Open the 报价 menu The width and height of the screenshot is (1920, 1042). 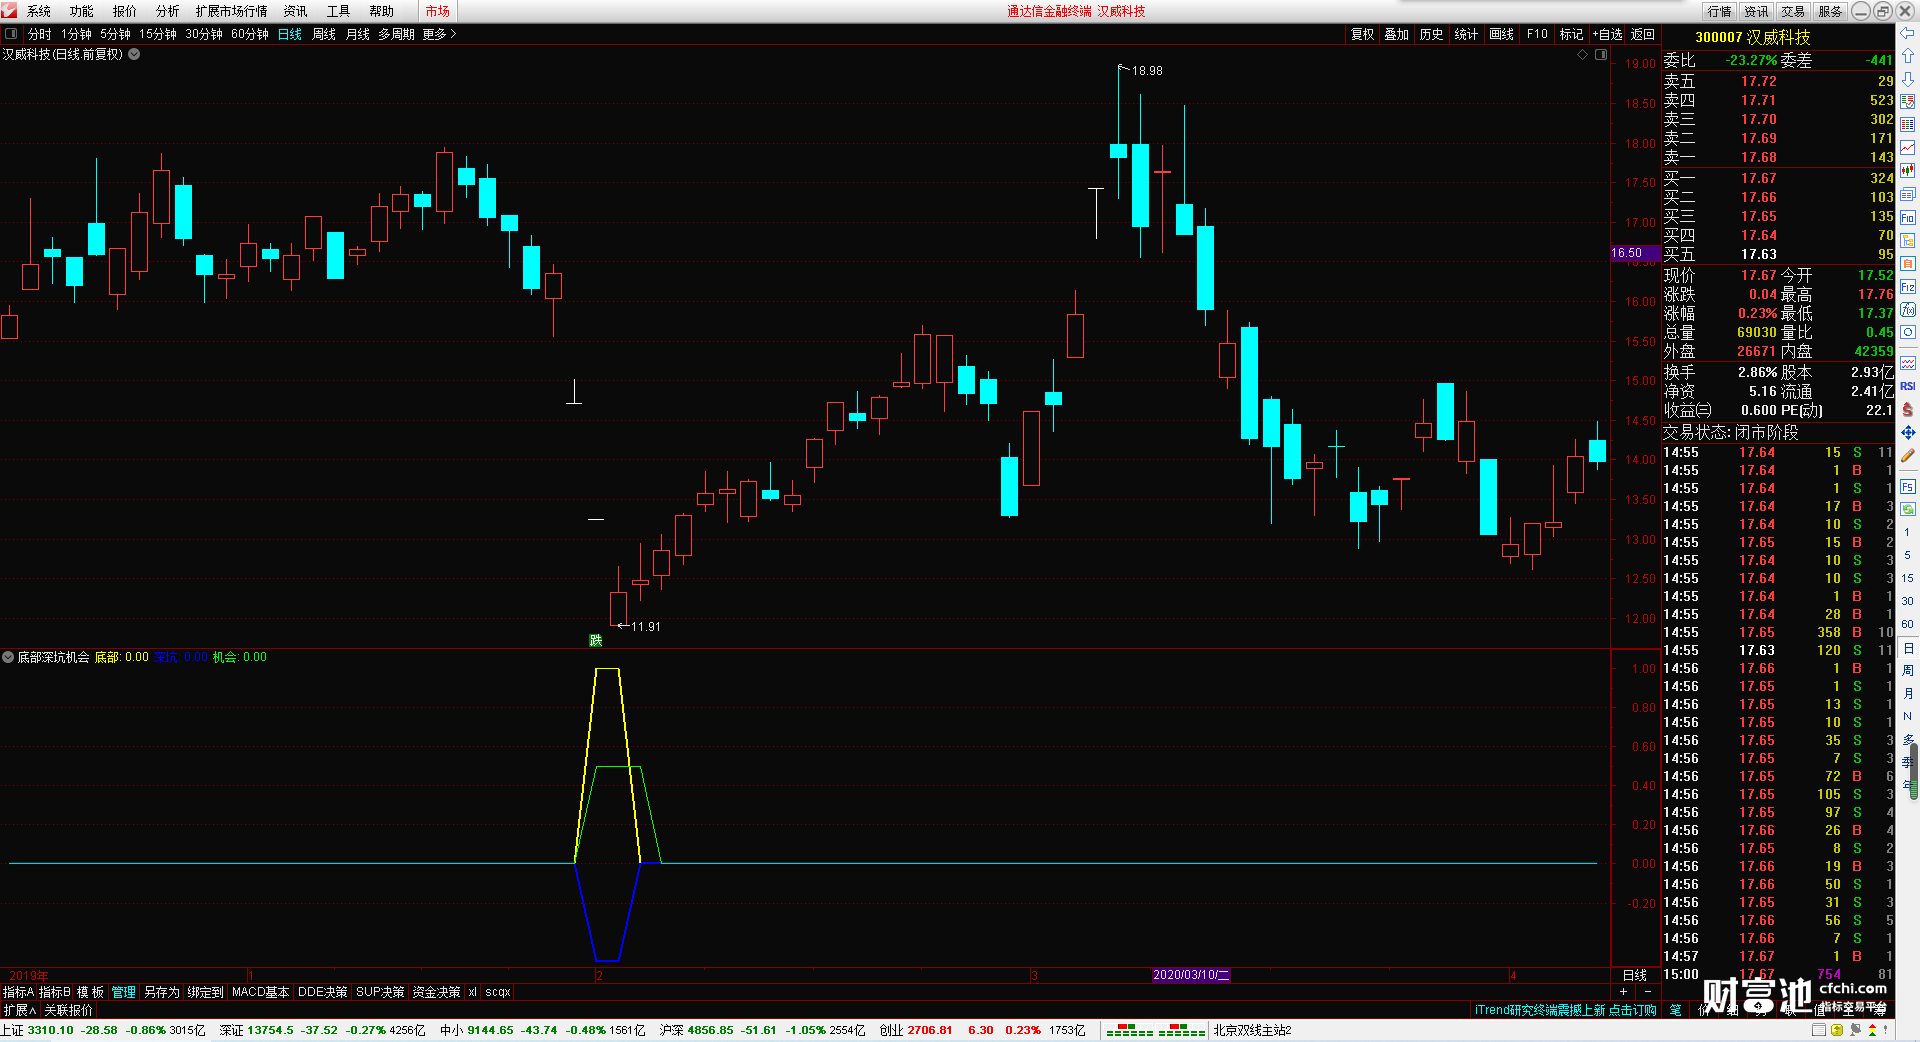[x=125, y=11]
